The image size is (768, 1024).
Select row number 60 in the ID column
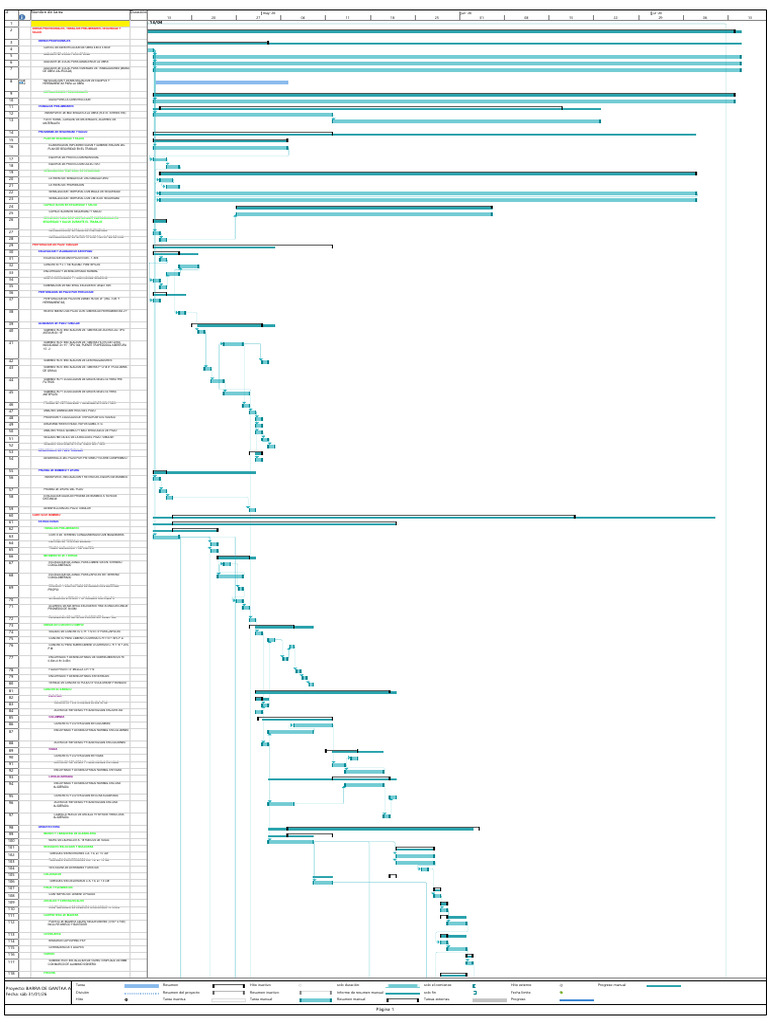pos(9,515)
